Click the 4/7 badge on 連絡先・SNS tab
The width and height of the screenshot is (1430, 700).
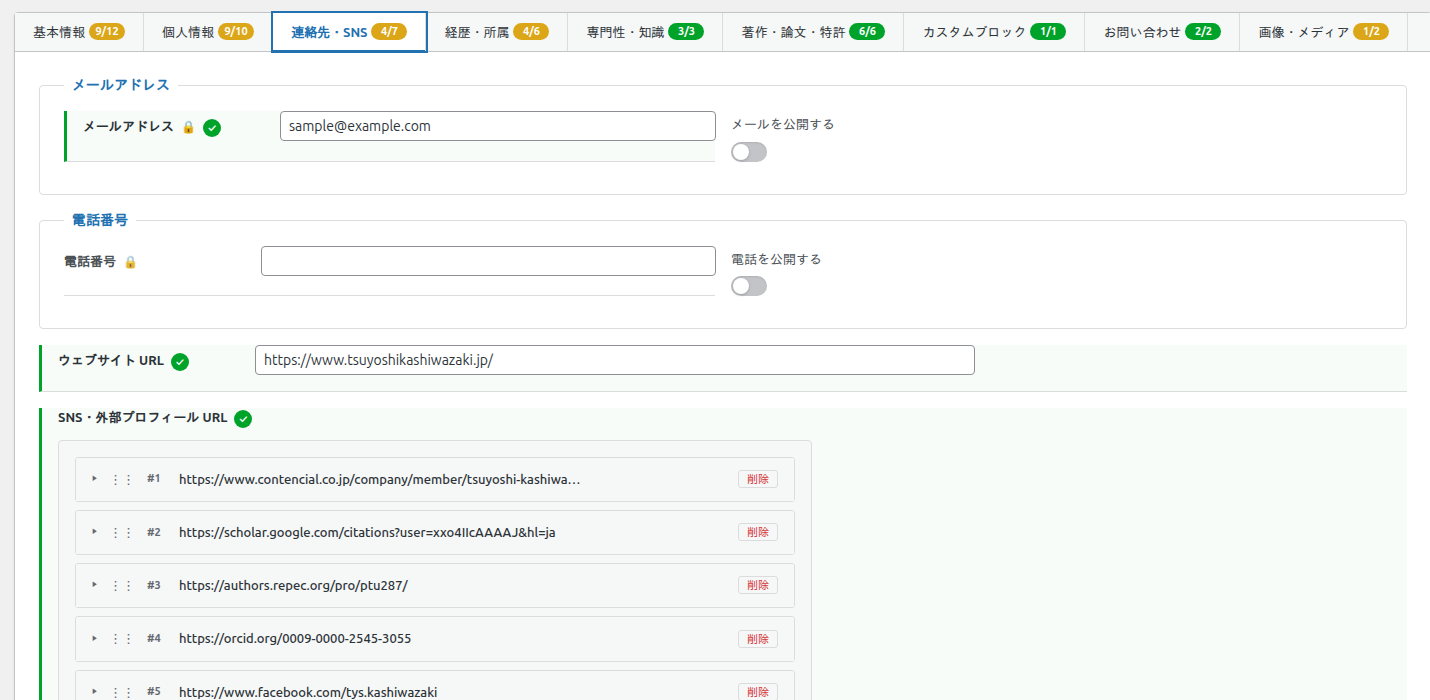(389, 32)
